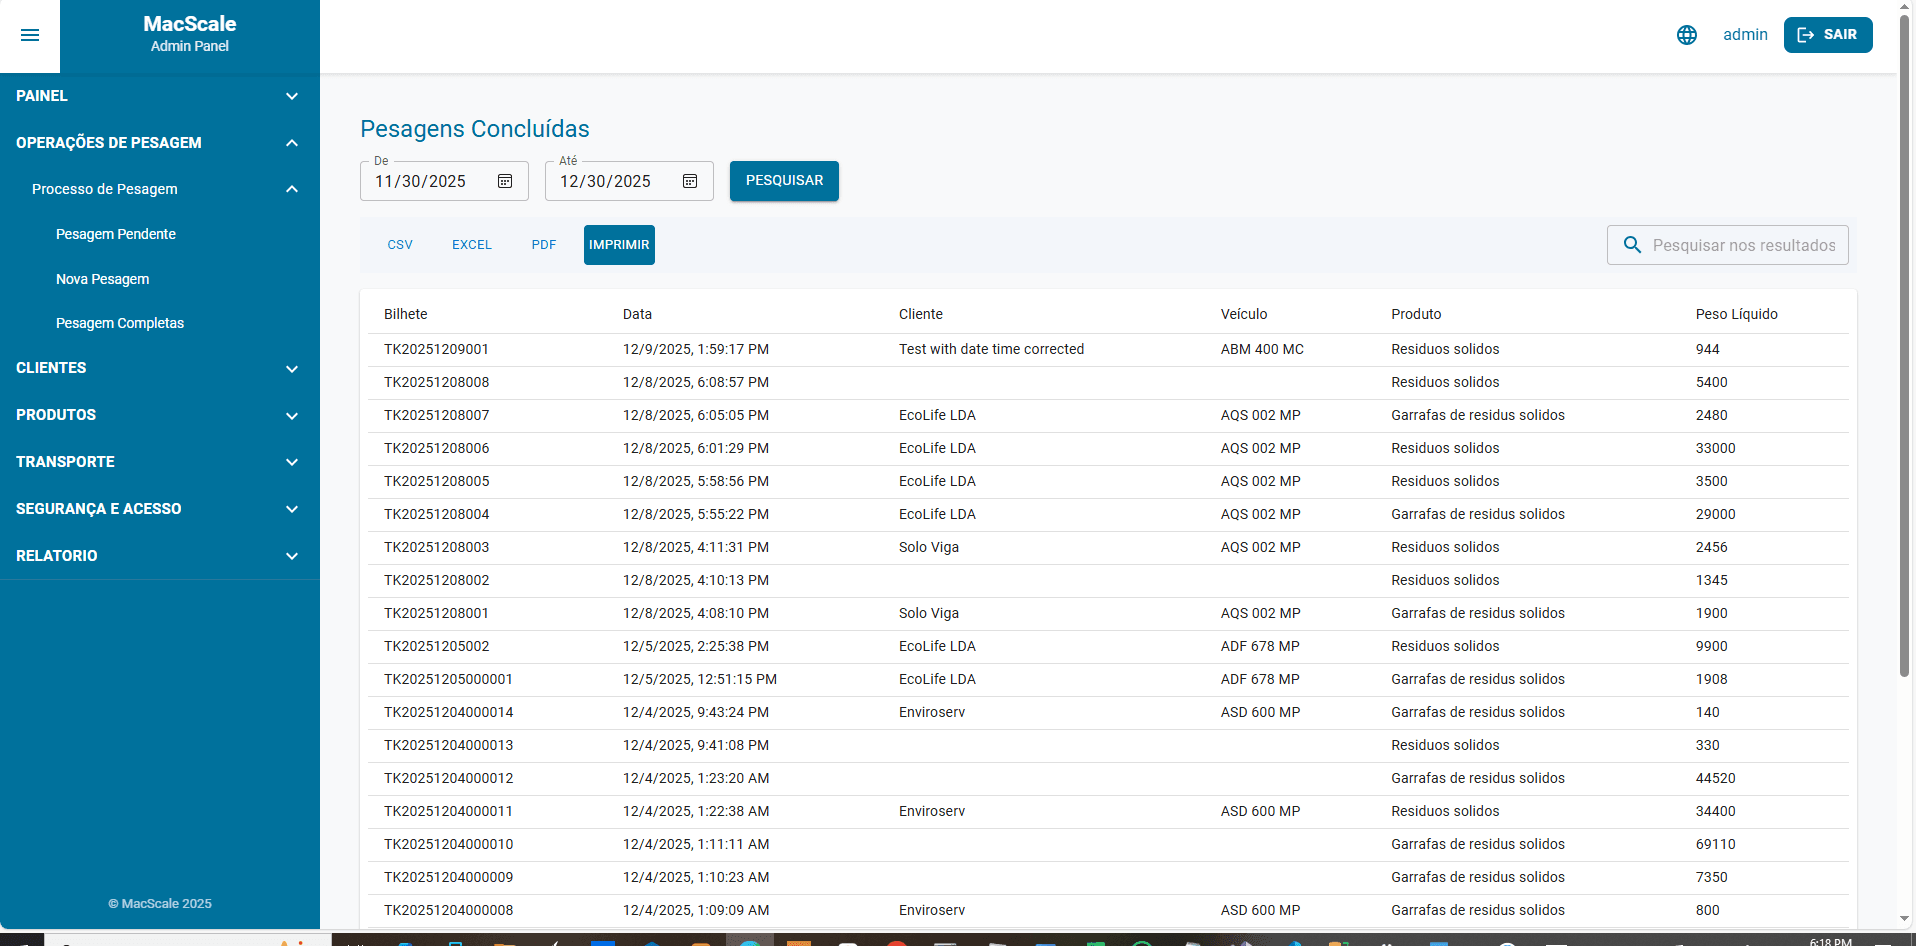Focus the Pesquisar nos resultados field
Screen dimensions: 1916x946
1743,245
